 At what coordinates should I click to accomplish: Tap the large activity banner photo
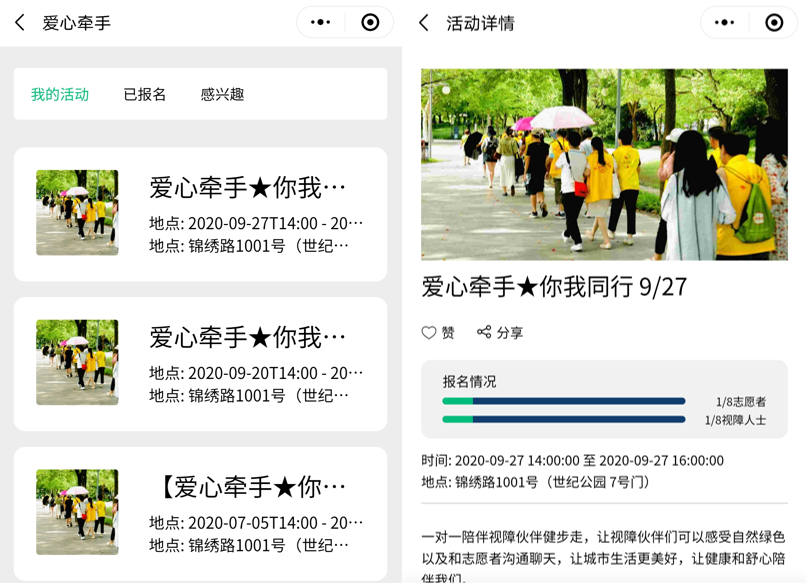tap(604, 164)
